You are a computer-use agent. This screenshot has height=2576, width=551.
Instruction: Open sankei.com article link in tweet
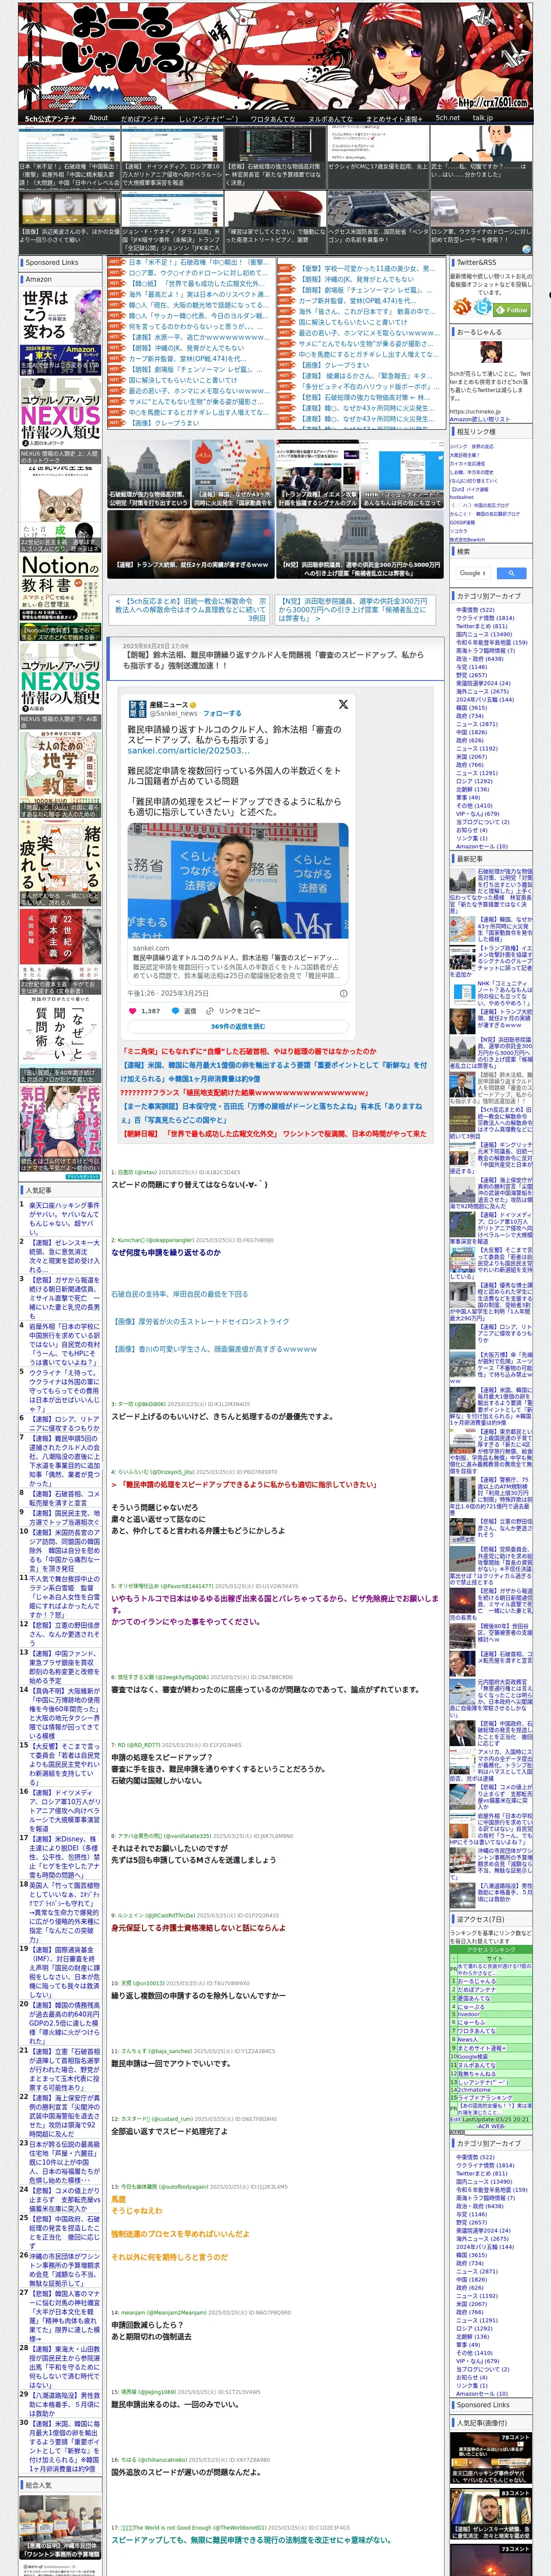point(189,750)
